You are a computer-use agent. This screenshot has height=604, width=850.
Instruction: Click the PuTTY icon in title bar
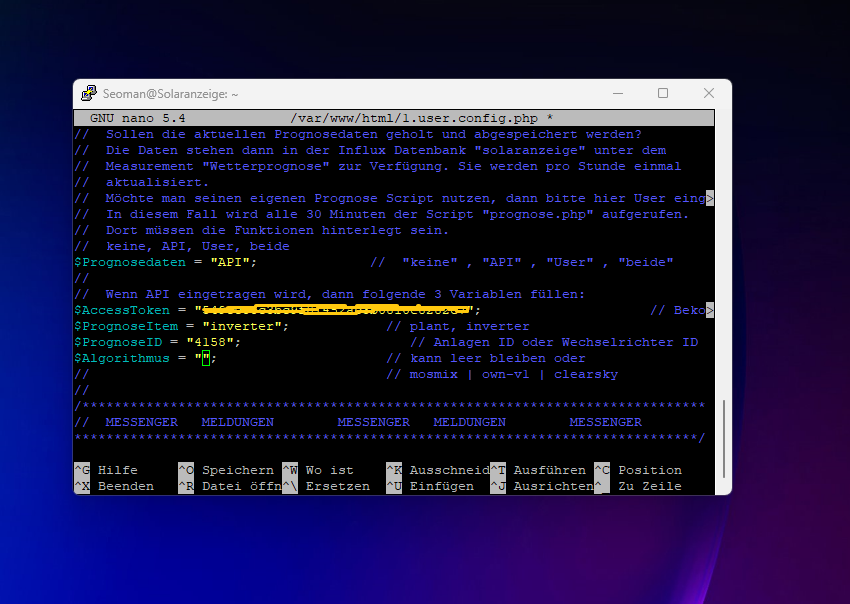click(88, 93)
